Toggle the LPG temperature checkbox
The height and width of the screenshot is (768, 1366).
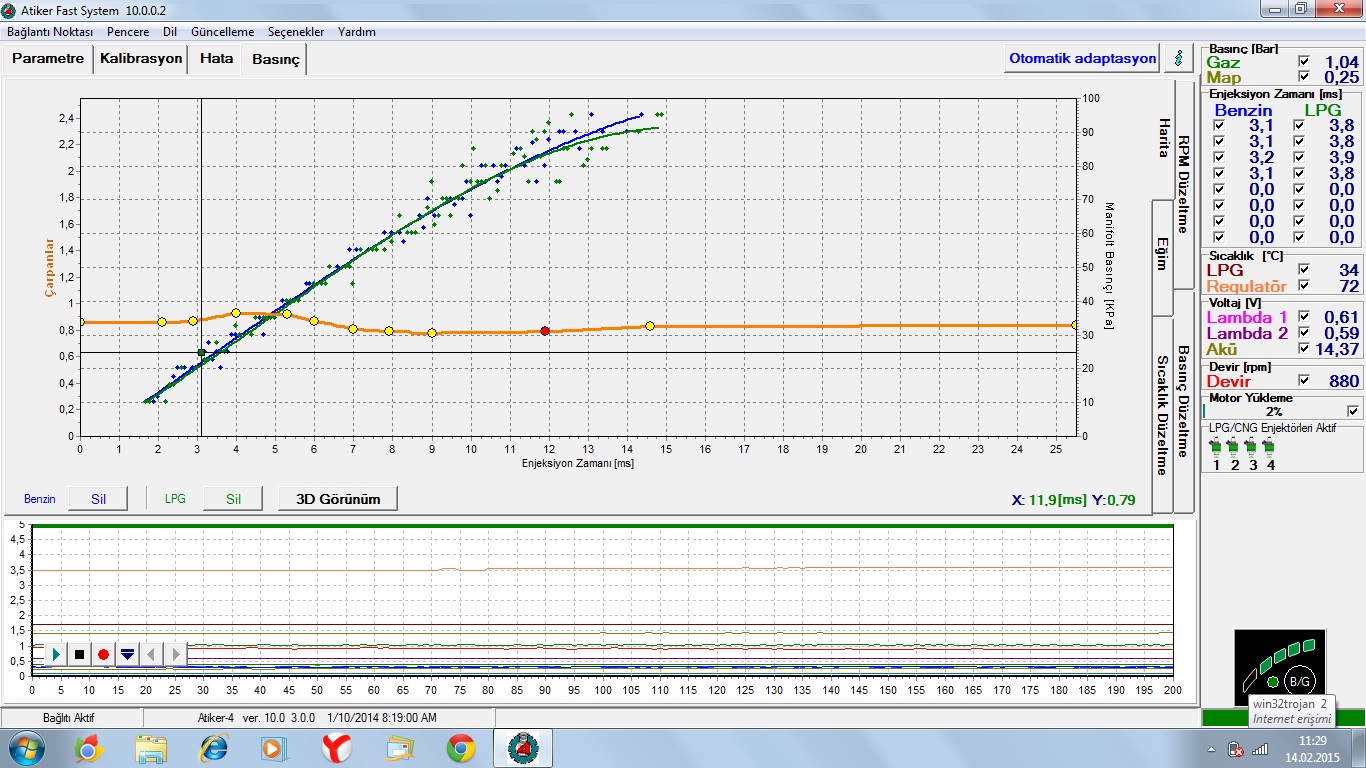1303,270
